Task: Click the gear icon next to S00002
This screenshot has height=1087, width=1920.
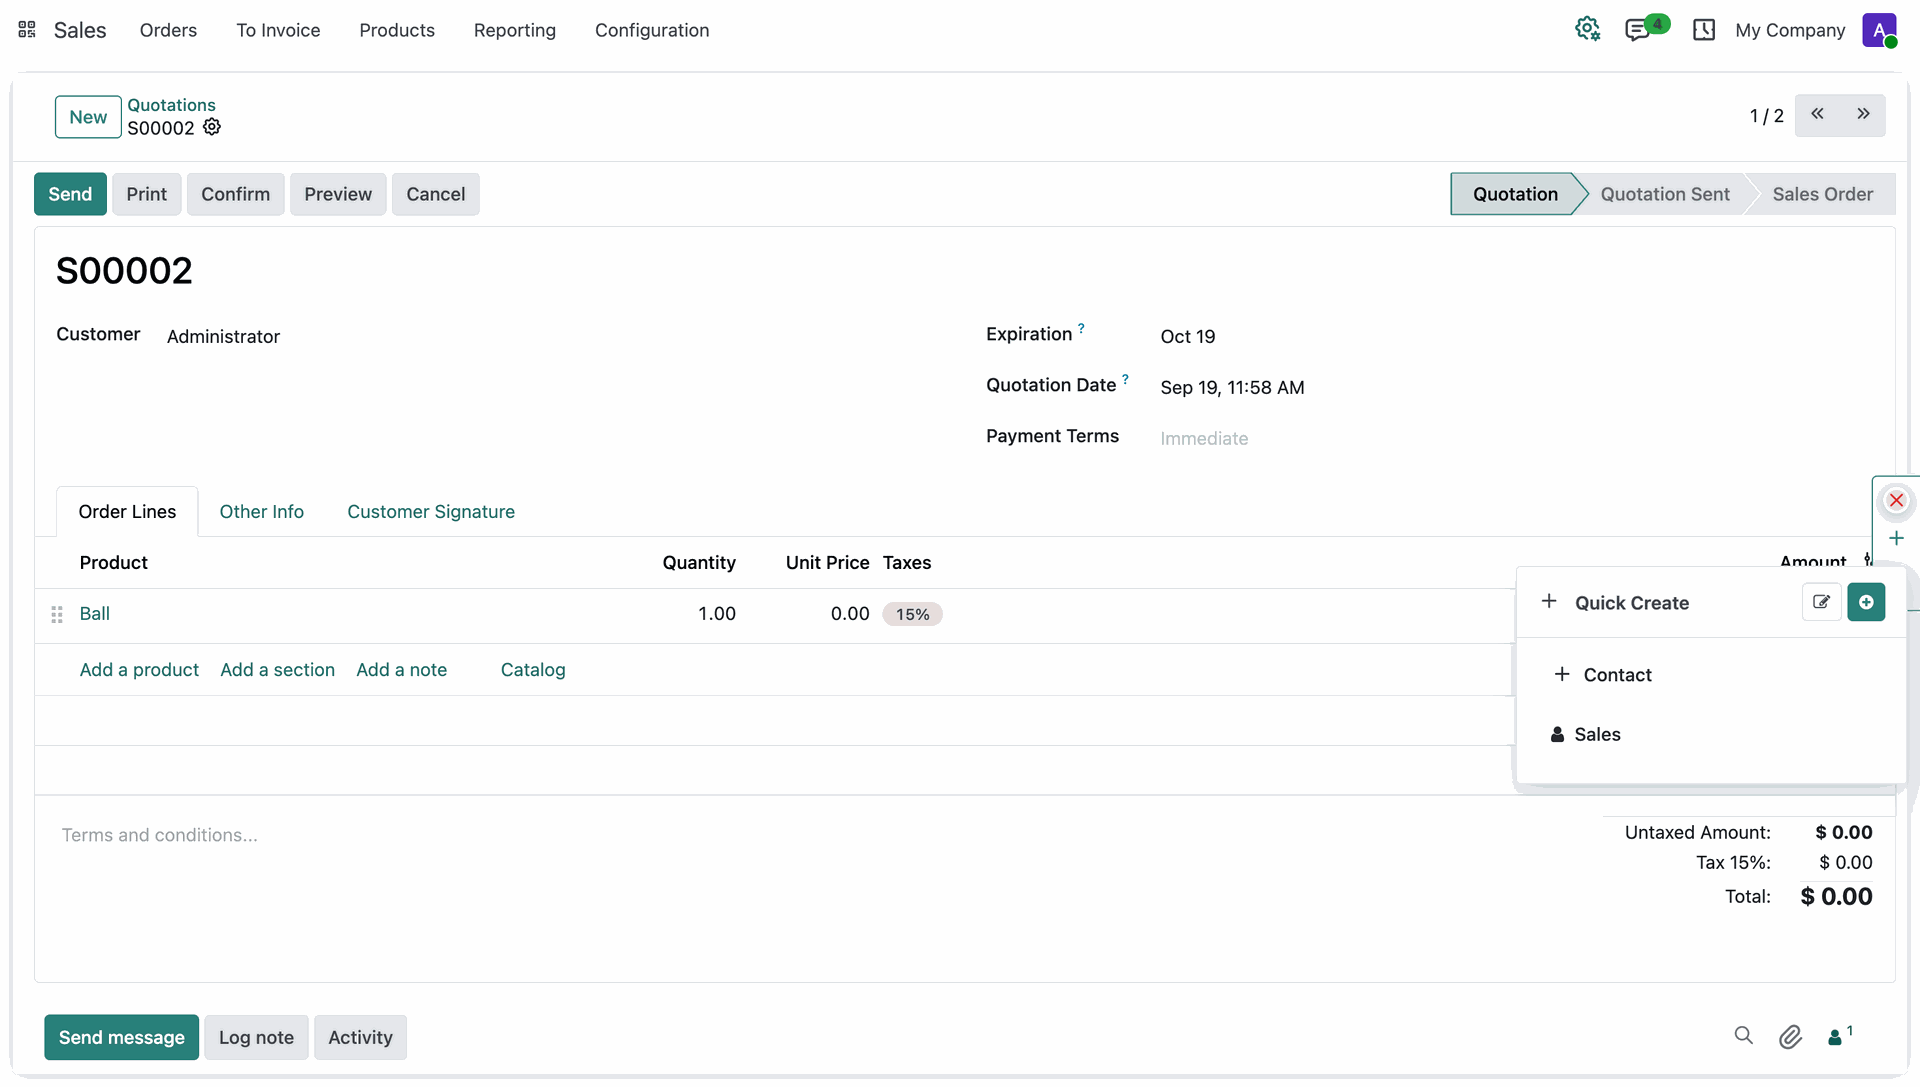Action: click(212, 127)
